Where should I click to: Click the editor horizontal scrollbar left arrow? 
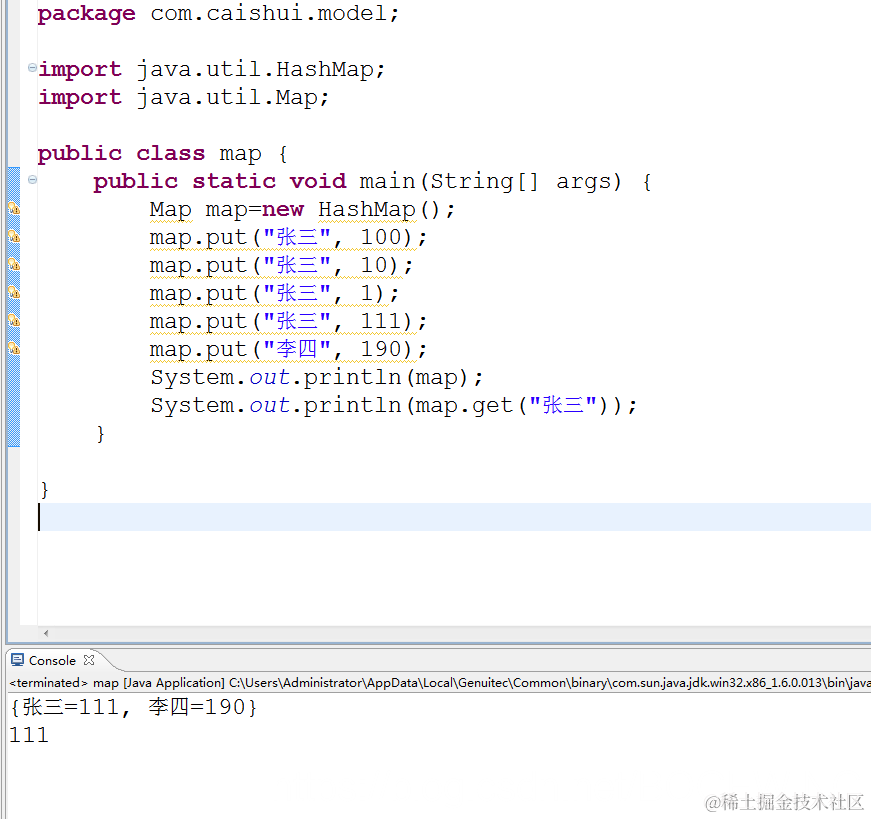point(46,633)
